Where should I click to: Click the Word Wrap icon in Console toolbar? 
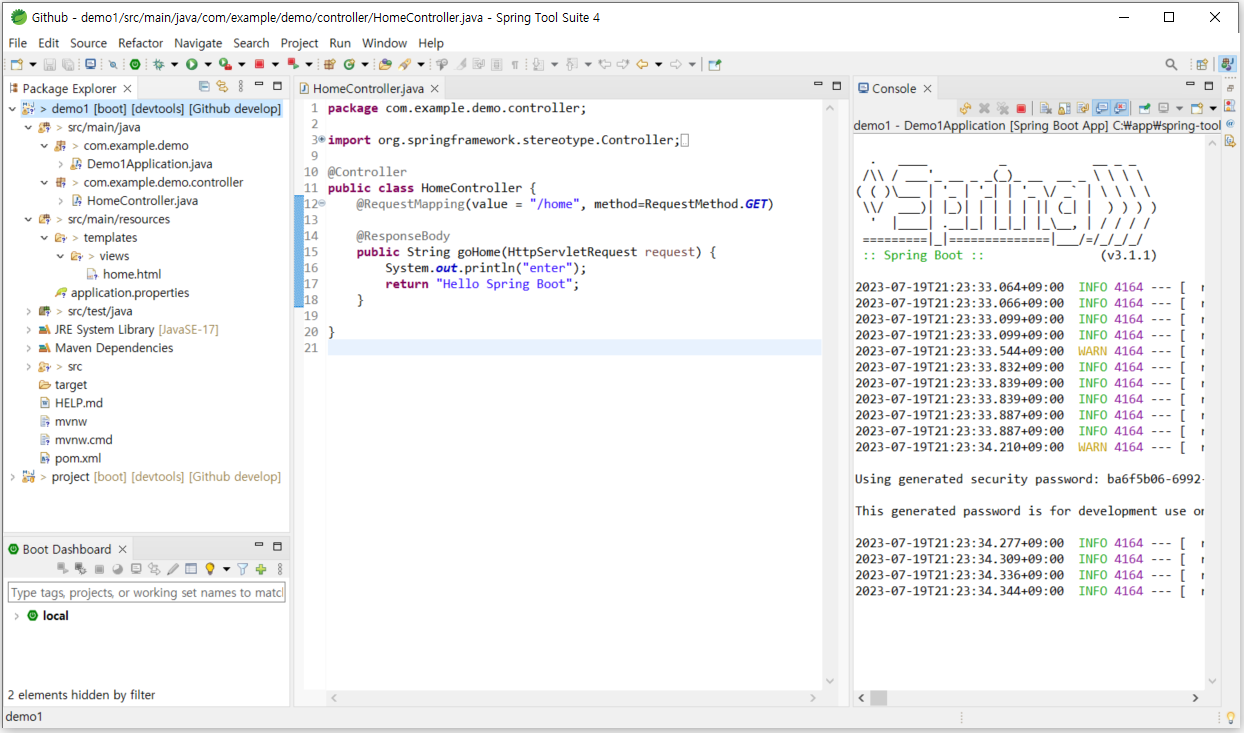[x=1082, y=108]
